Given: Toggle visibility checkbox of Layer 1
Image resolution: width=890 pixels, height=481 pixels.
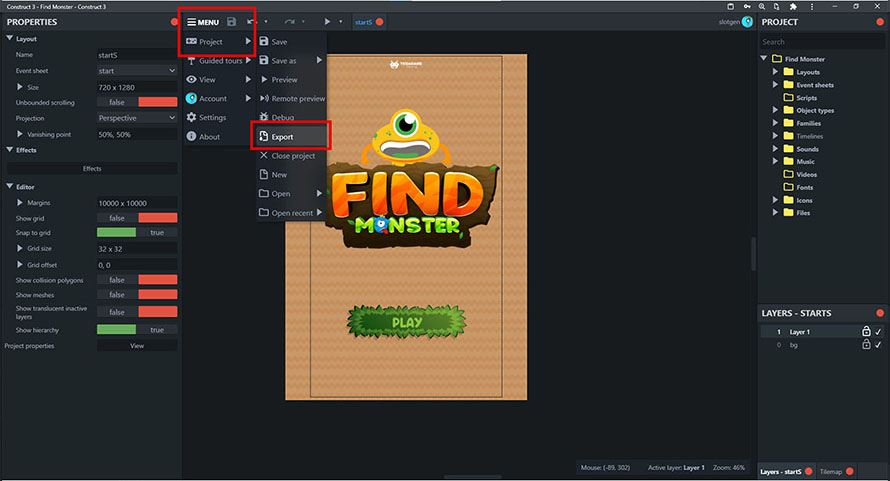Looking at the screenshot, I should click(x=879, y=332).
